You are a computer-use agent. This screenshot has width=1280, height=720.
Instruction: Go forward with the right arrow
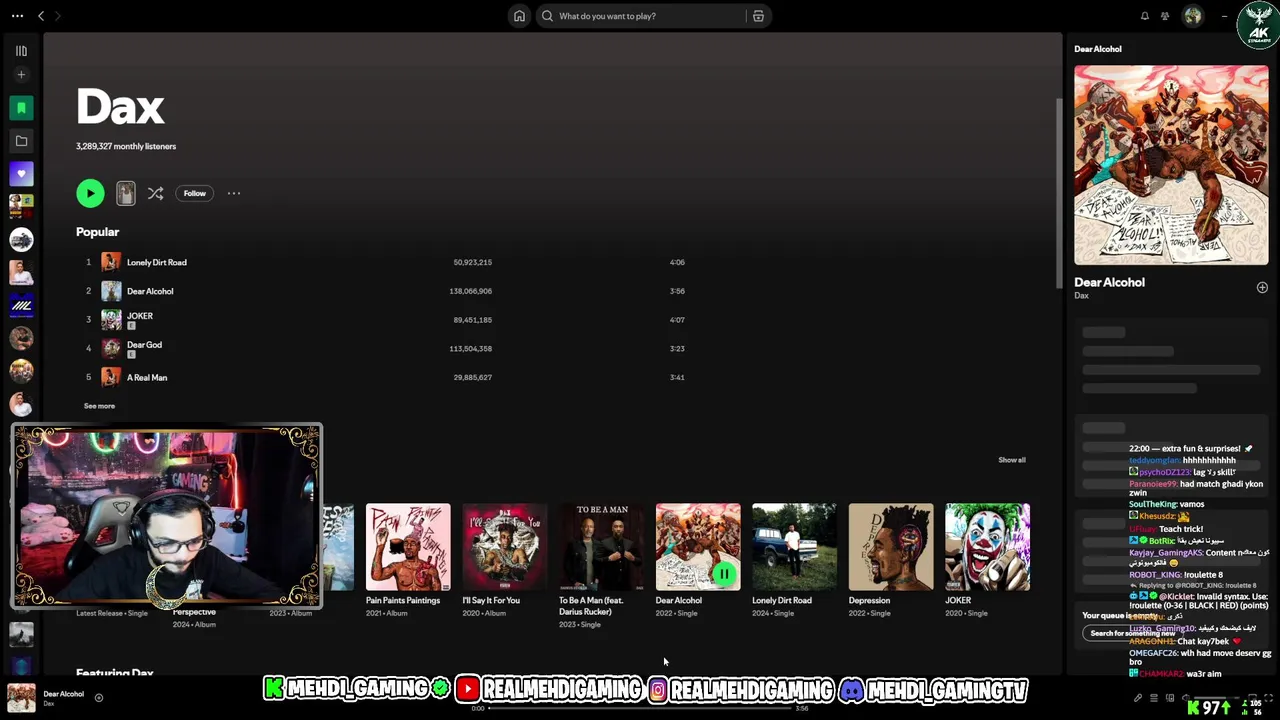pos(57,16)
